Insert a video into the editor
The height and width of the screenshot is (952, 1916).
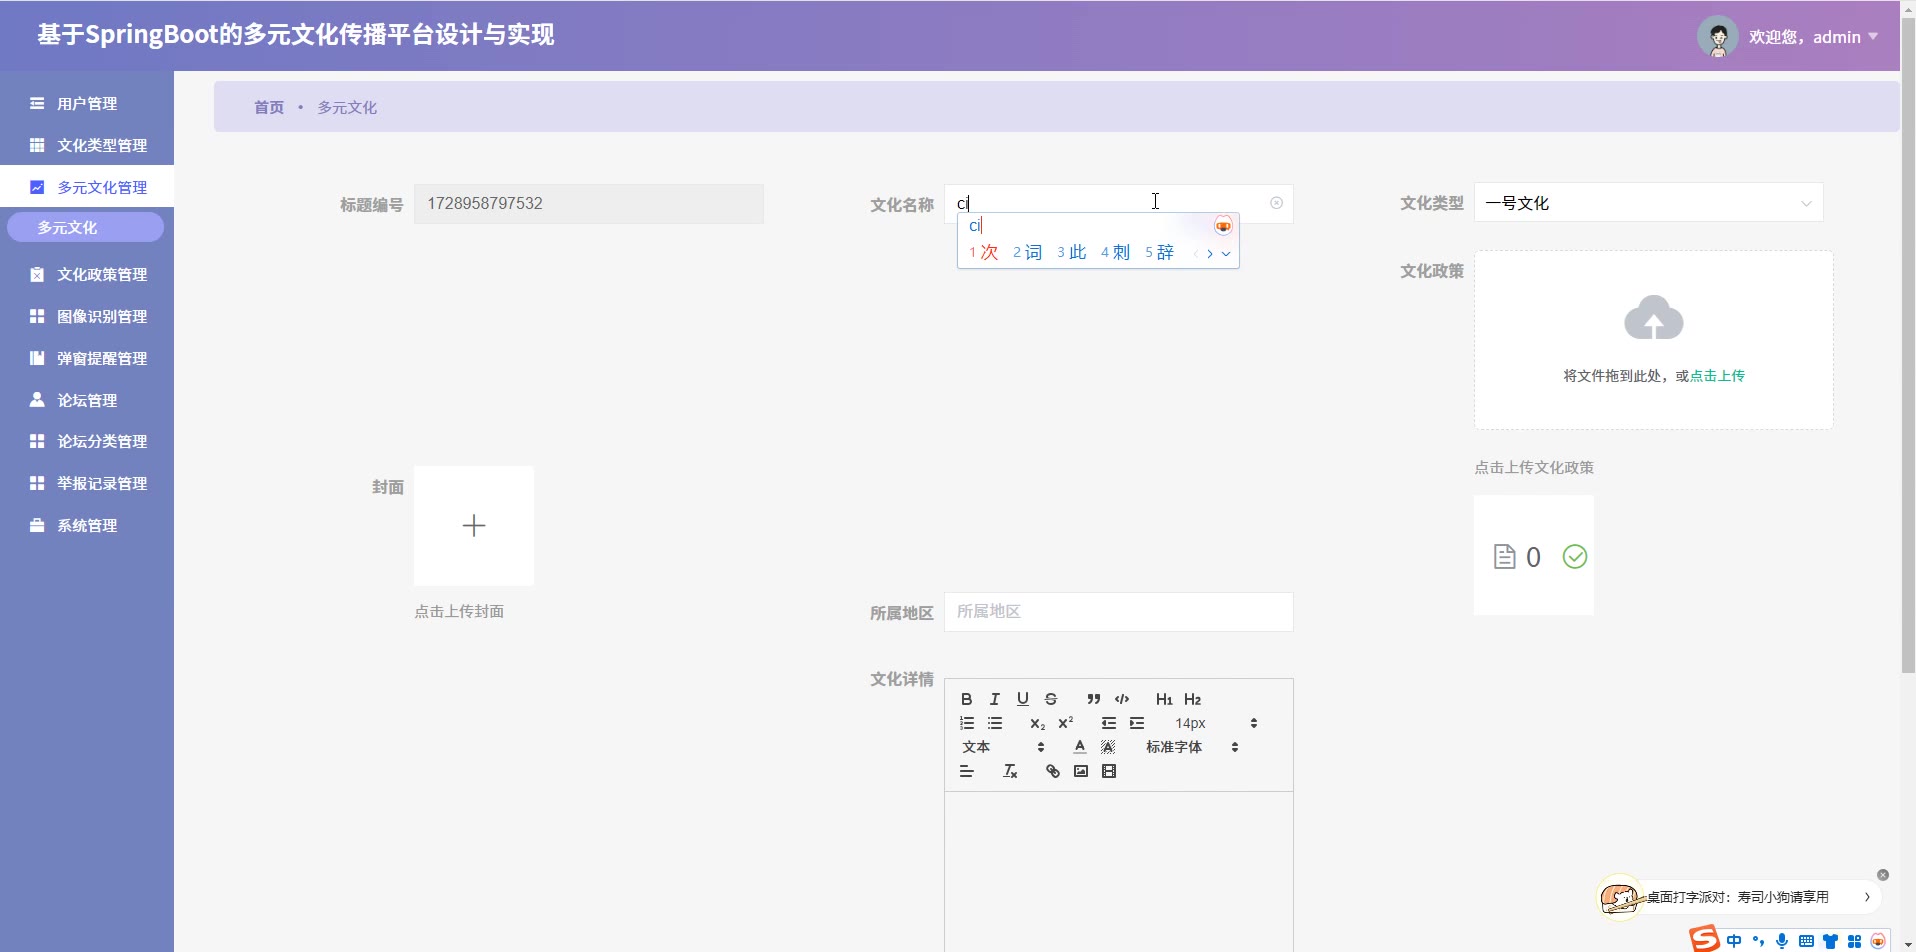click(1108, 771)
